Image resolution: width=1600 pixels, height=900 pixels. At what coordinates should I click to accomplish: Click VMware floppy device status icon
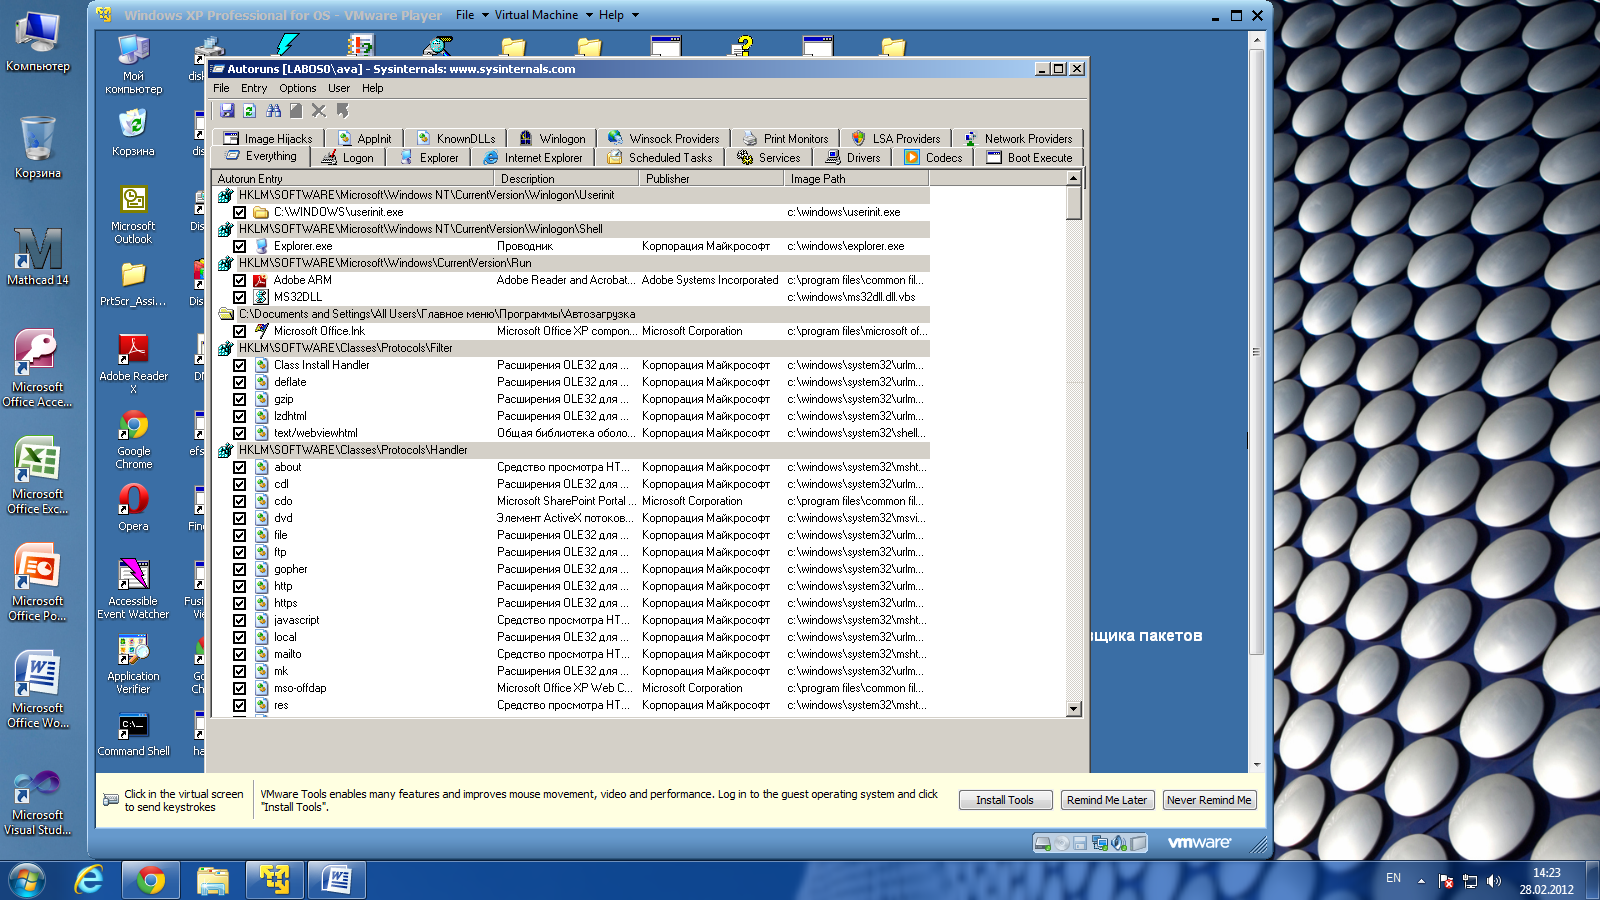(x=1080, y=843)
